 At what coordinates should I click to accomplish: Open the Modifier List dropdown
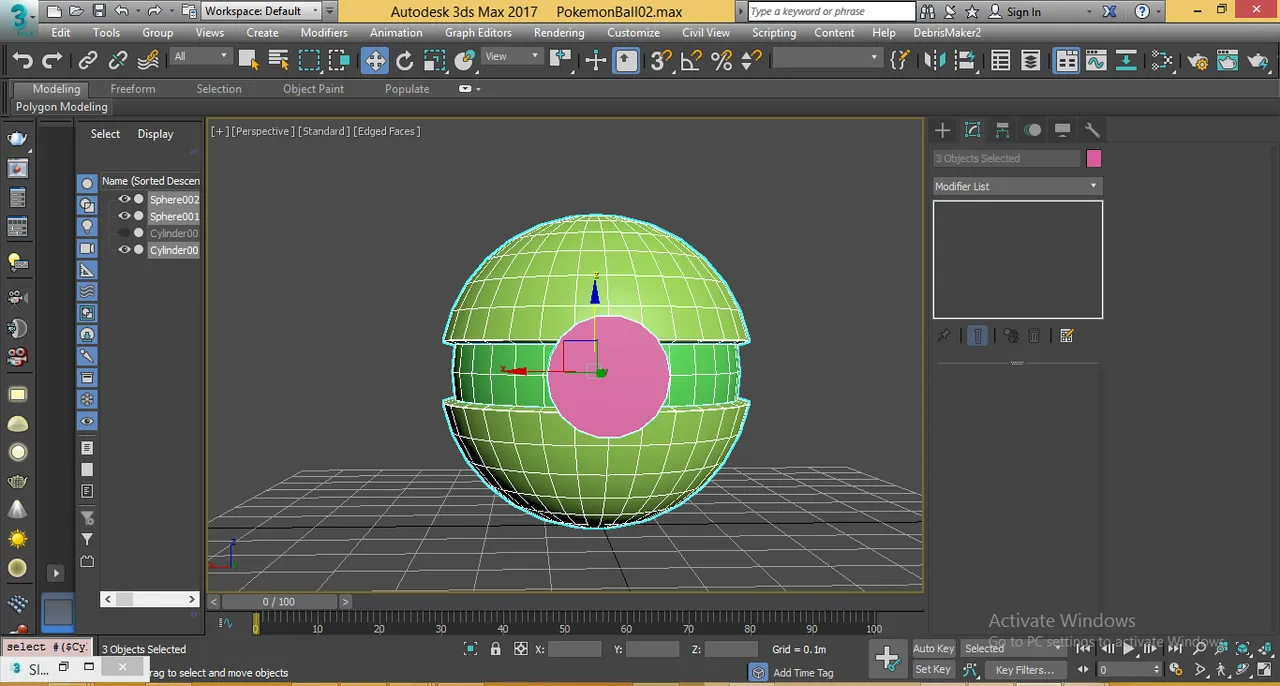click(1017, 186)
